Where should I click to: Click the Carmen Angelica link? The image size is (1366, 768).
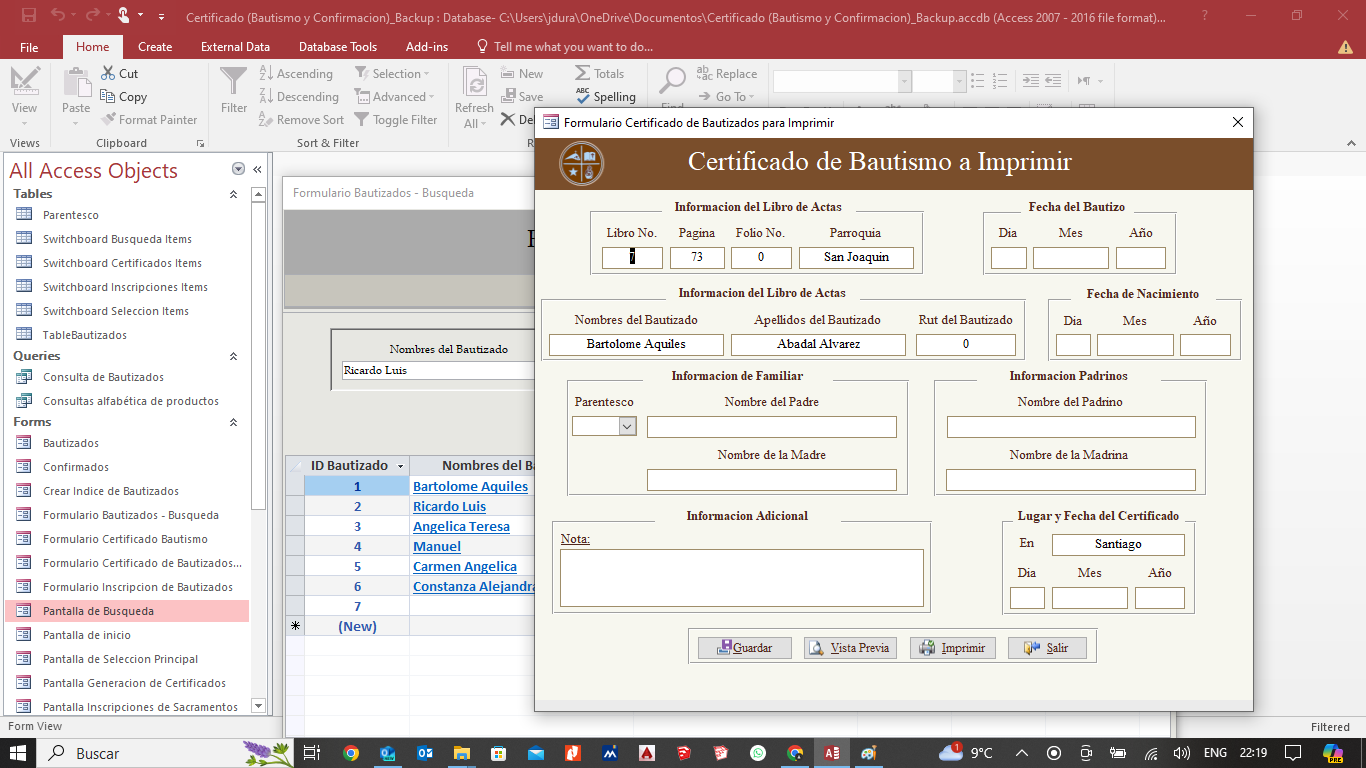(x=465, y=566)
